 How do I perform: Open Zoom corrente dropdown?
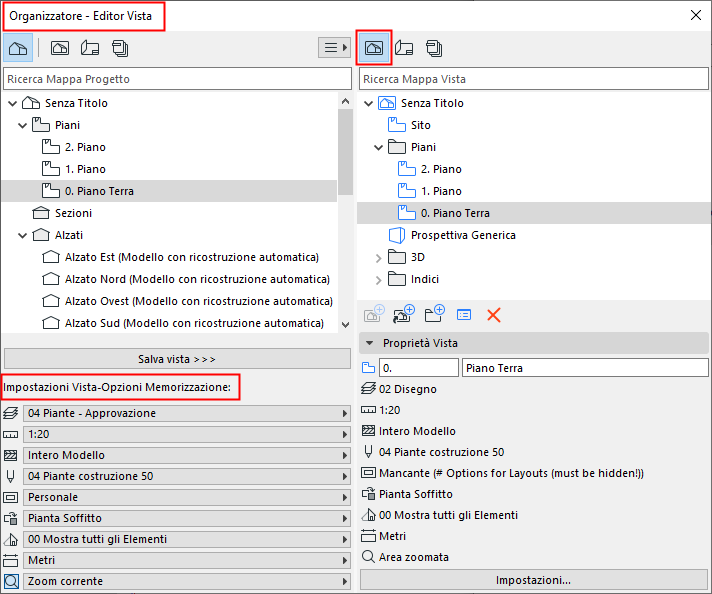point(187,581)
